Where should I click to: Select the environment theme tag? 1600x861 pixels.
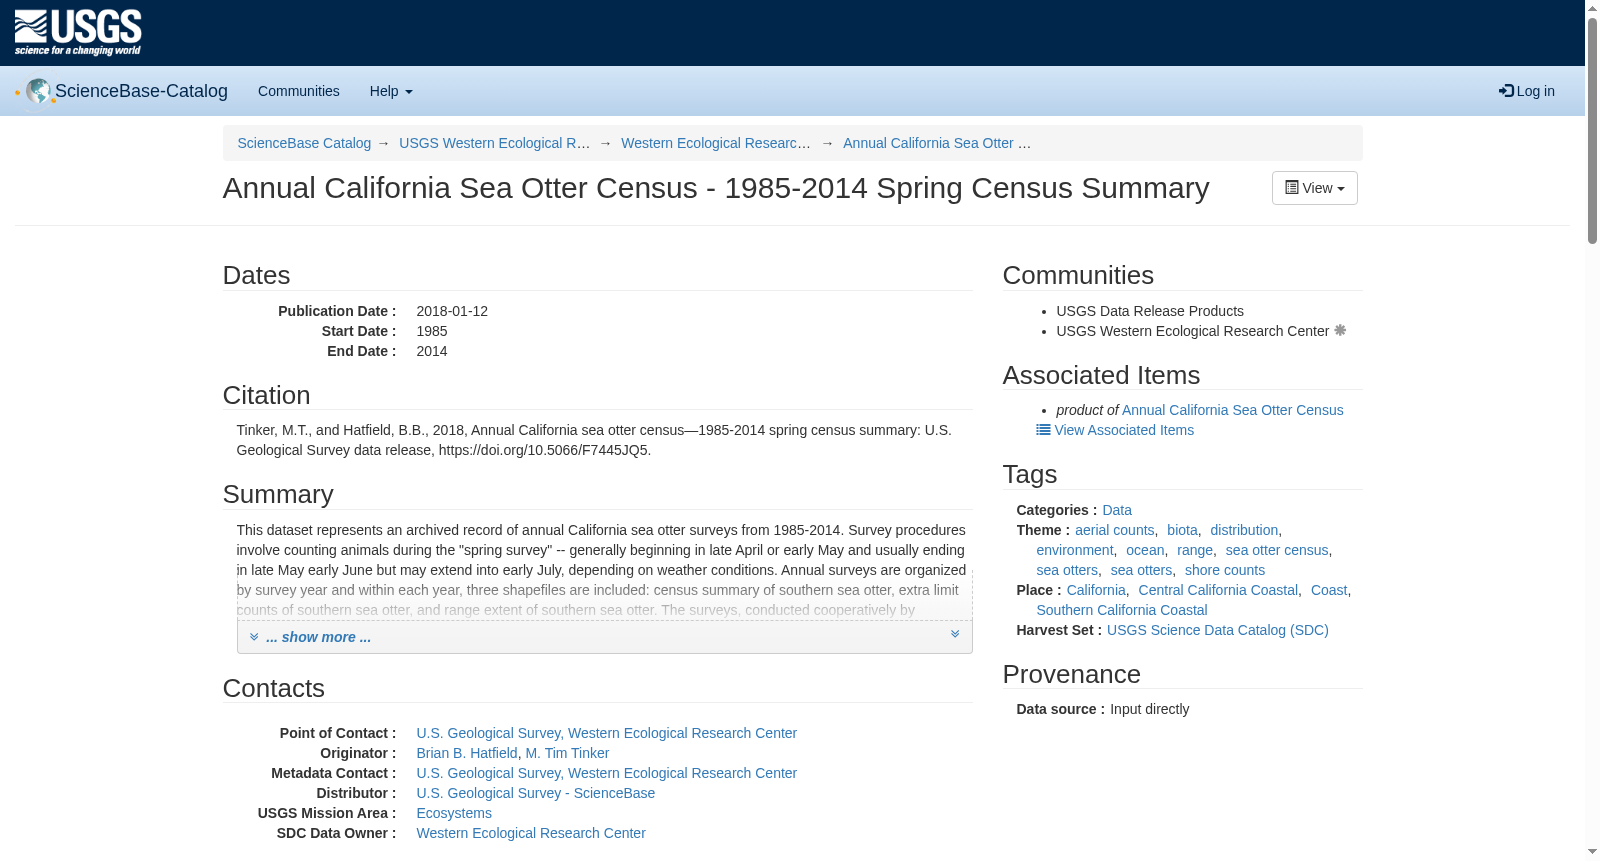pyautogui.click(x=1075, y=550)
